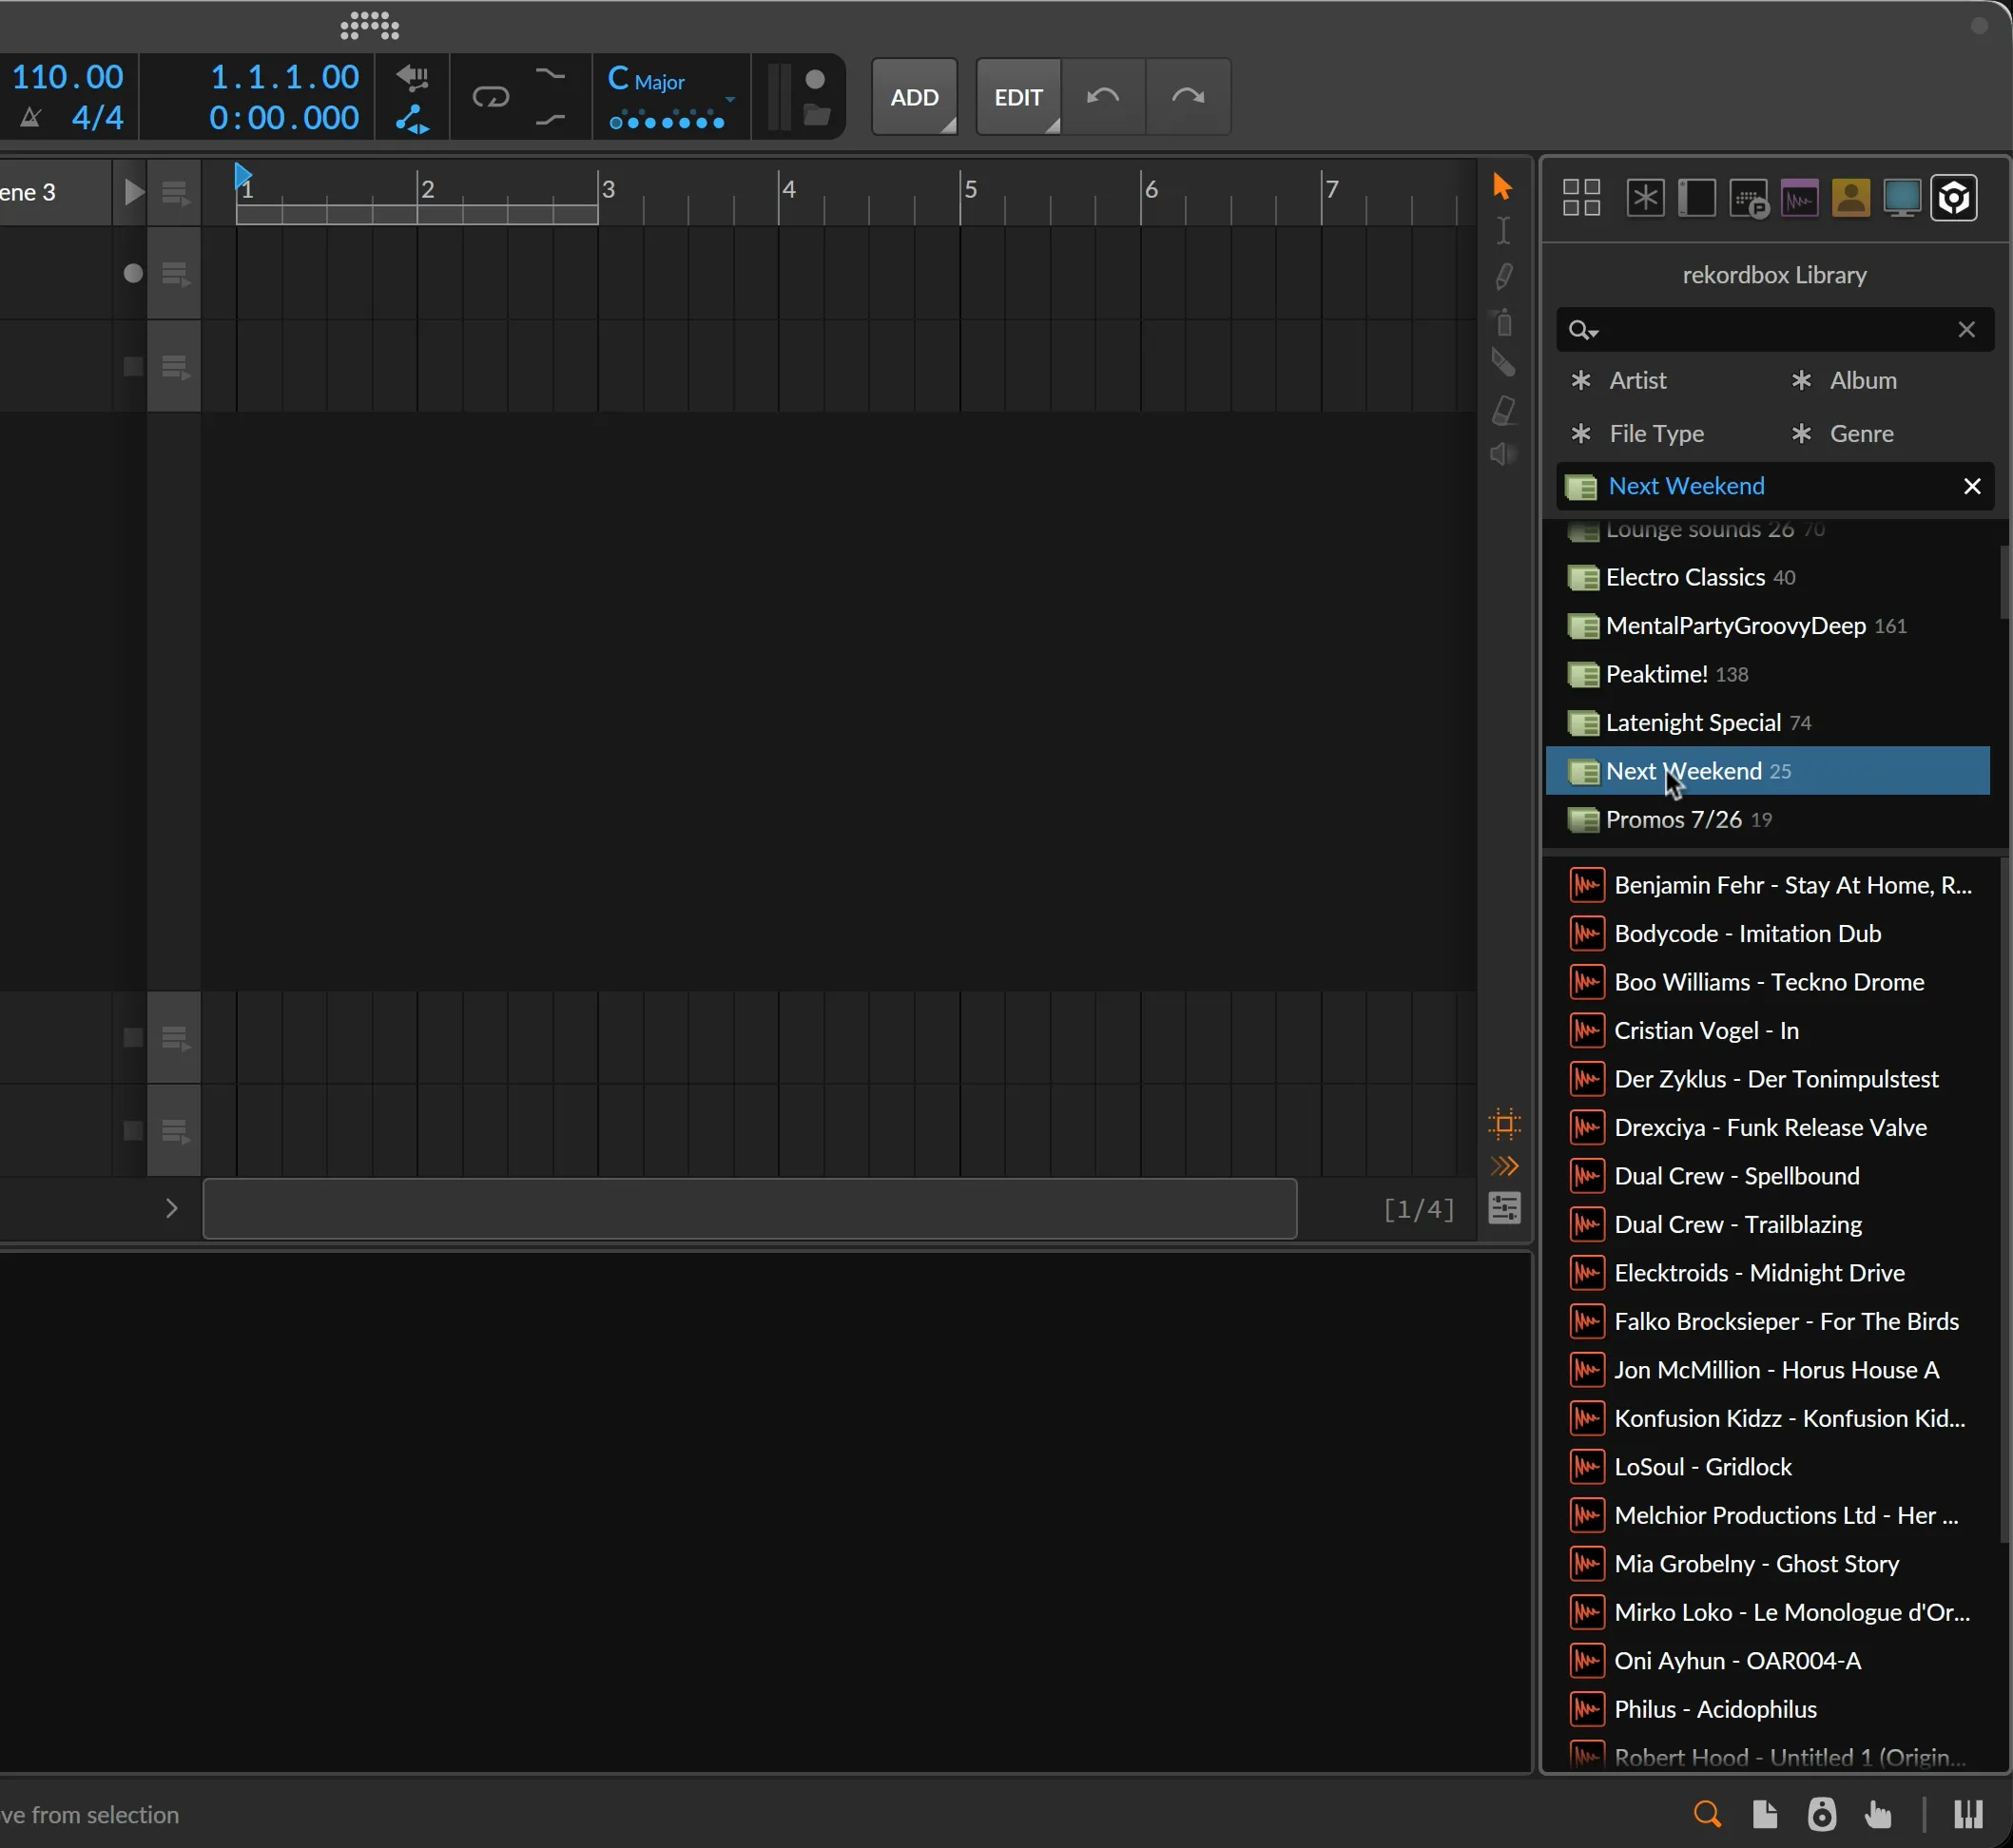2013x1848 pixels.
Task: Toggle first track record arm dot
Action: tap(132, 273)
